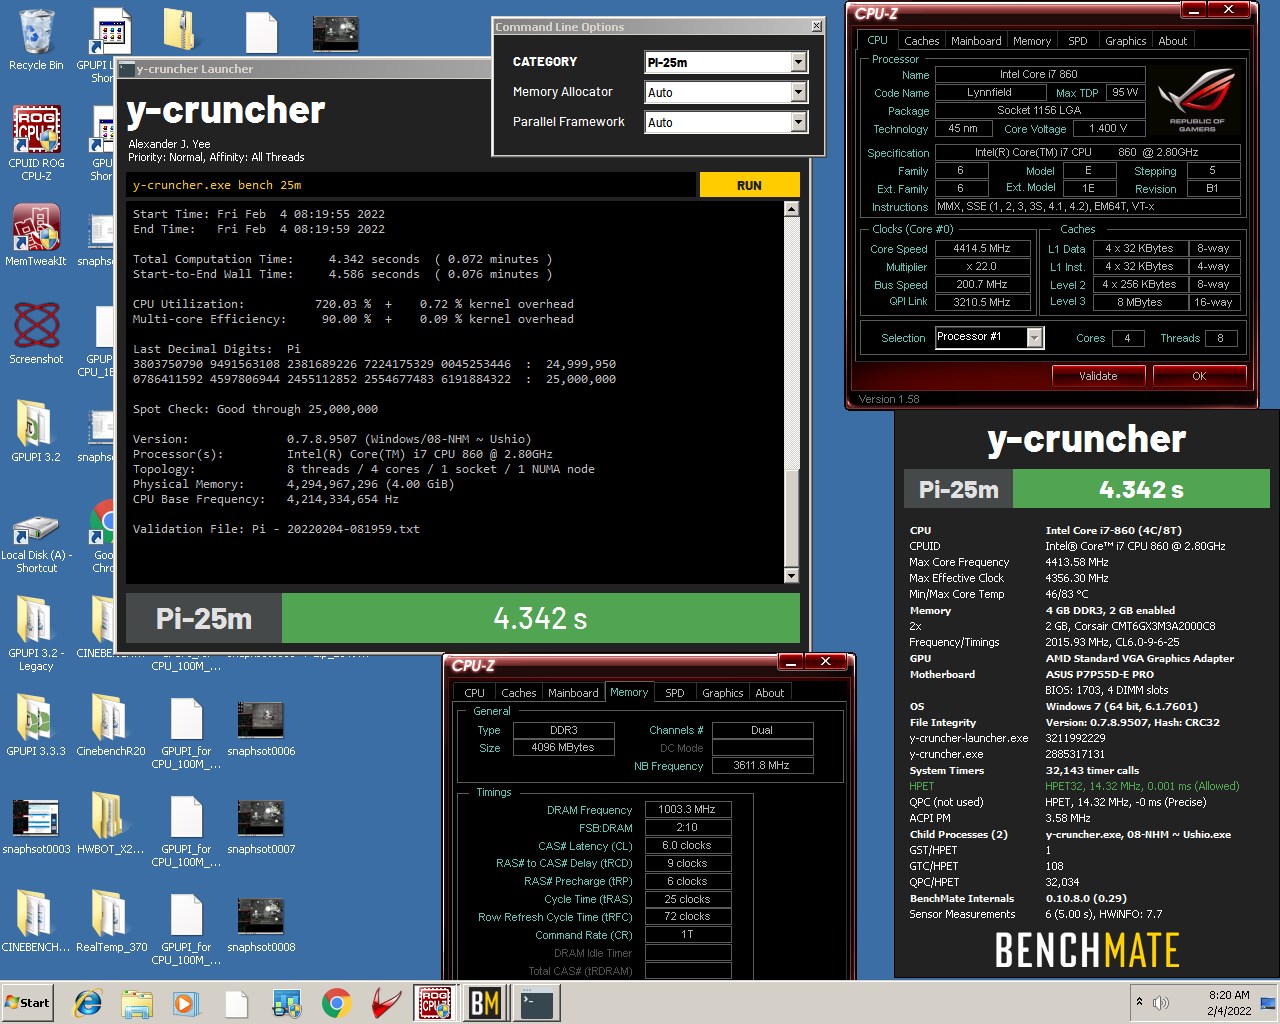The image size is (1280, 1024).
Task: Open the RealTemp_370 folder icon
Action: (x=110, y=922)
